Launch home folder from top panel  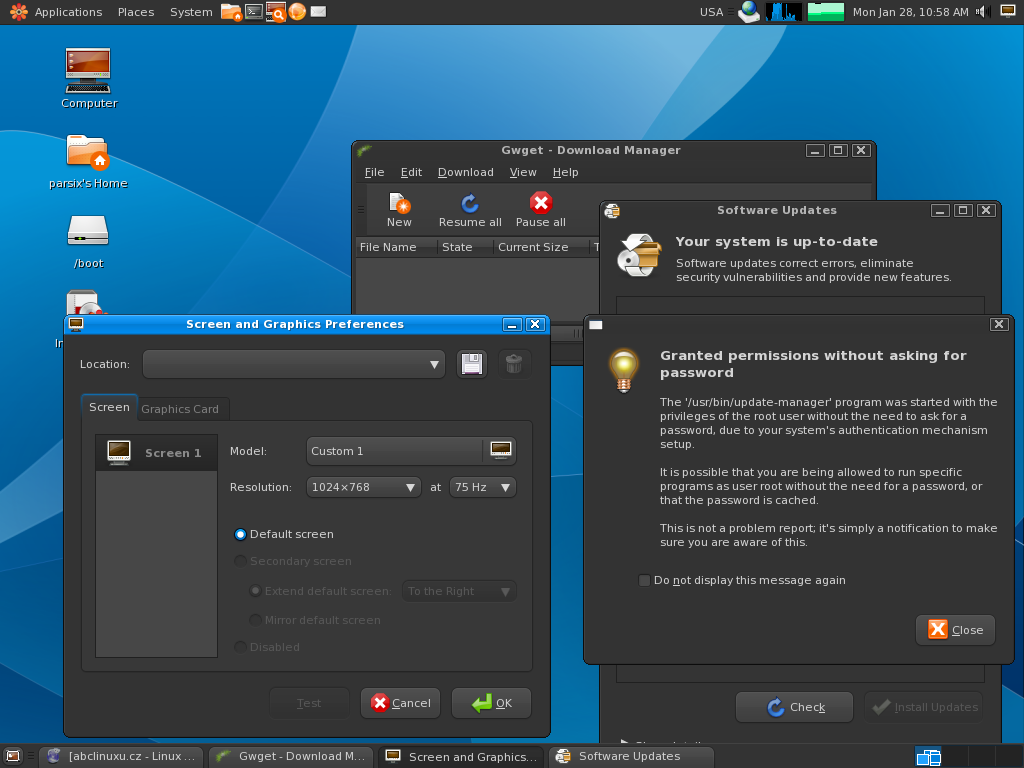click(x=231, y=12)
